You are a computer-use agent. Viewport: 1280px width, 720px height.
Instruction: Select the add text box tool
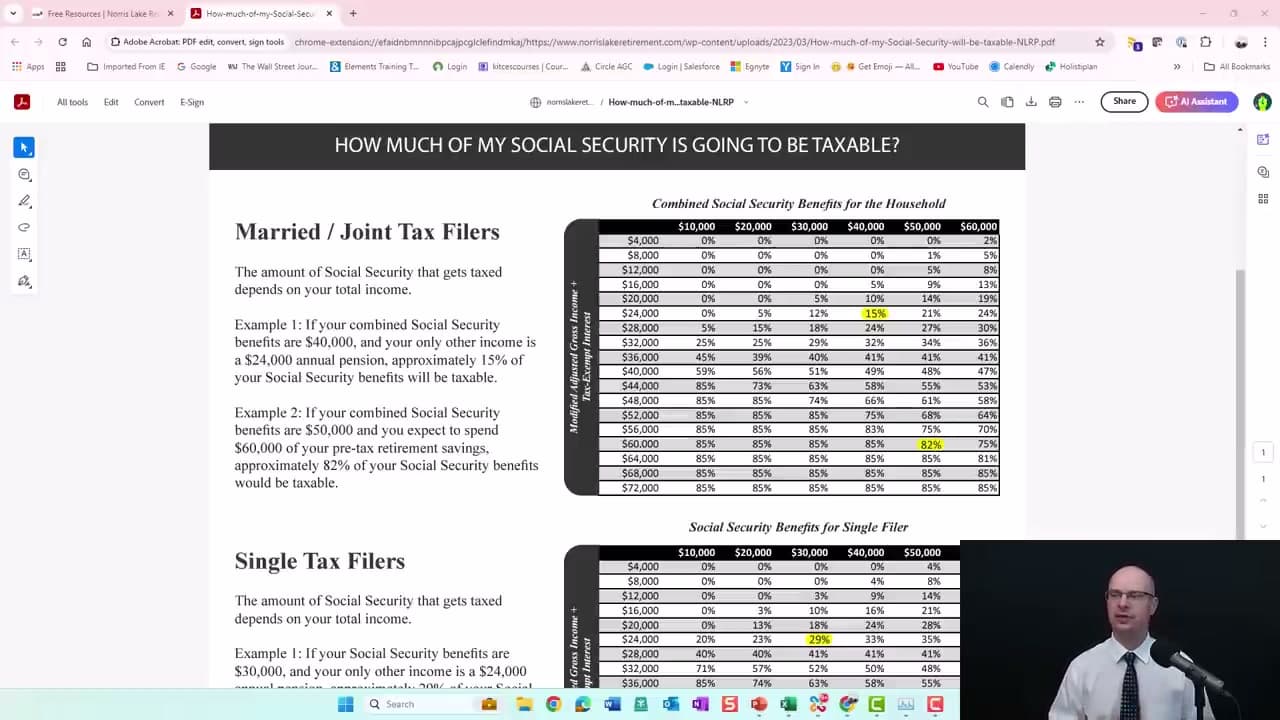pos(24,254)
